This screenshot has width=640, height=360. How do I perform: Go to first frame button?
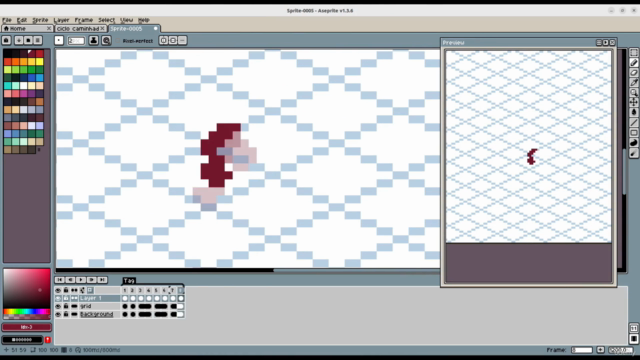(59, 280)
